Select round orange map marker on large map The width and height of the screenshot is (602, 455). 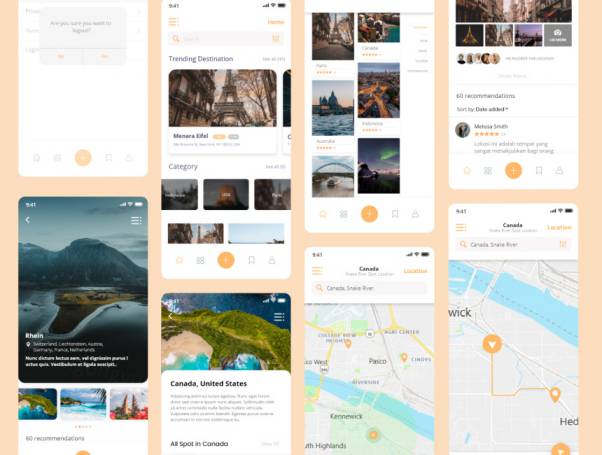(x=491, y=344)
